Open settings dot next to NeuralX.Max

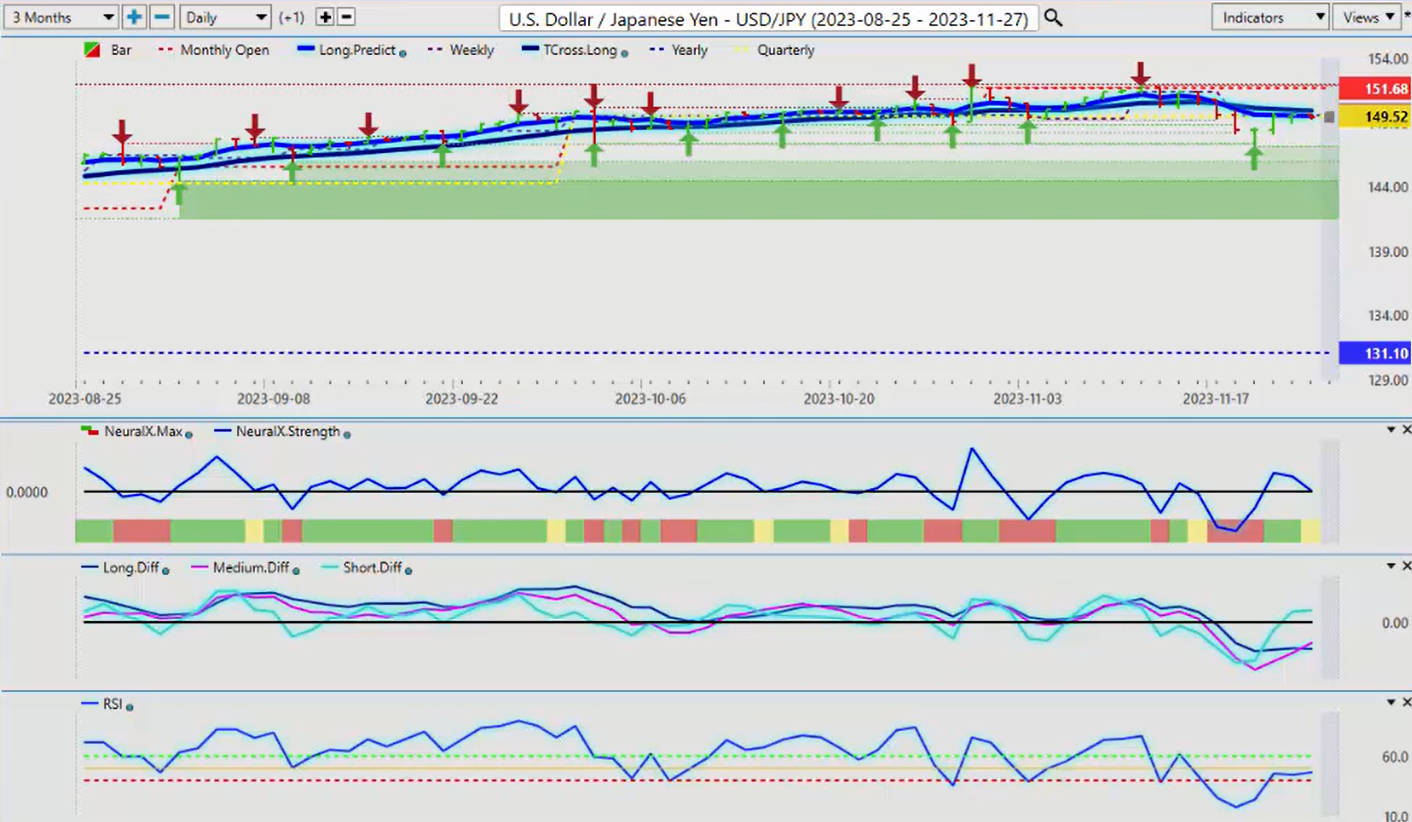tap(188, 434)
